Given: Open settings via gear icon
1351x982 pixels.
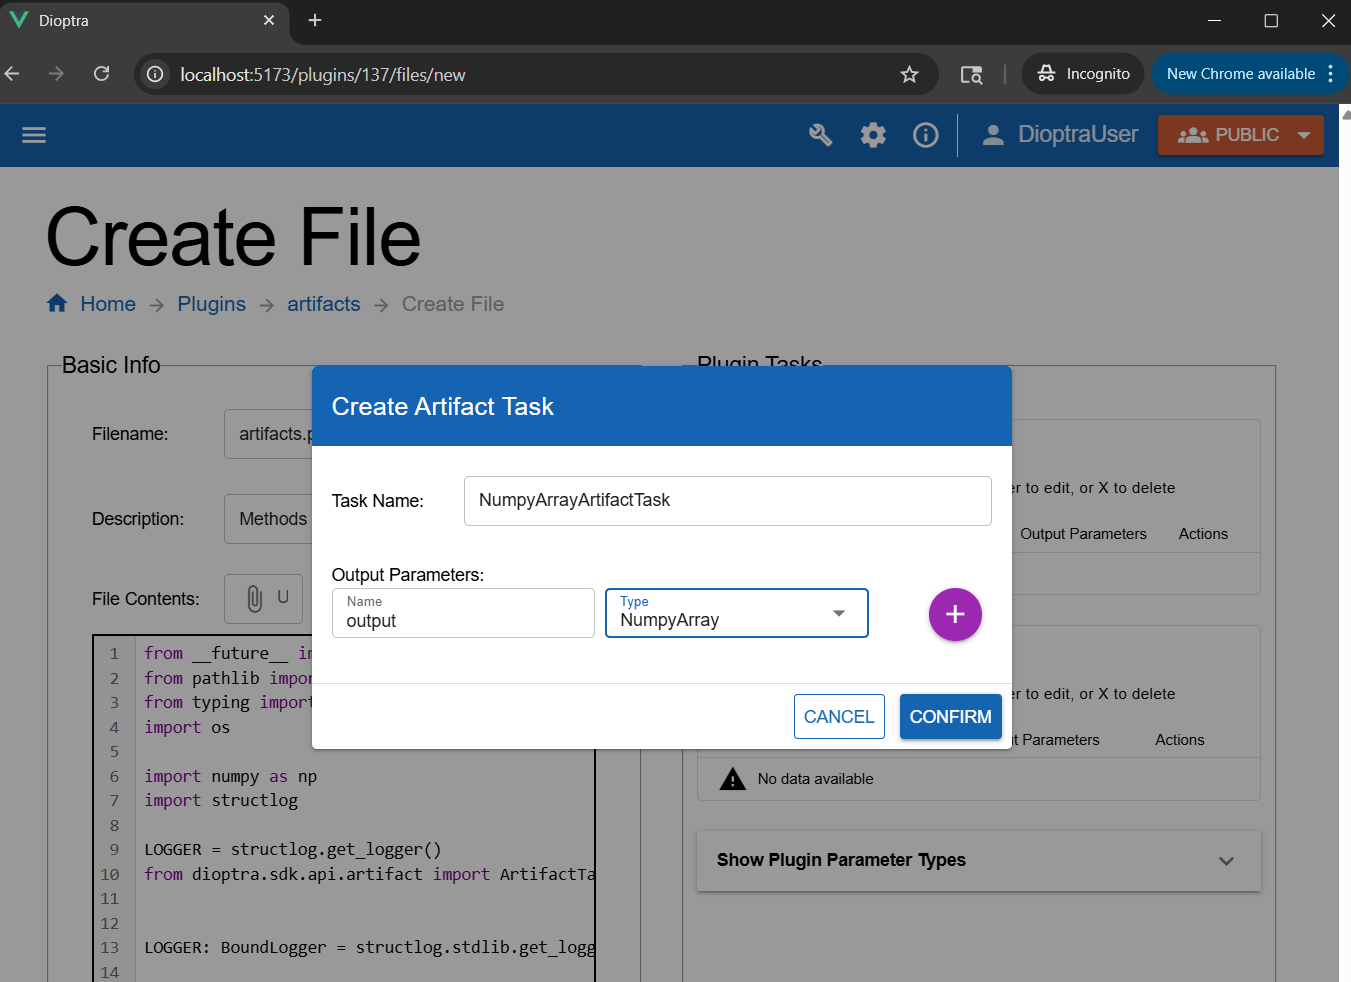Looking at the screenshot, I should [873, 135].
